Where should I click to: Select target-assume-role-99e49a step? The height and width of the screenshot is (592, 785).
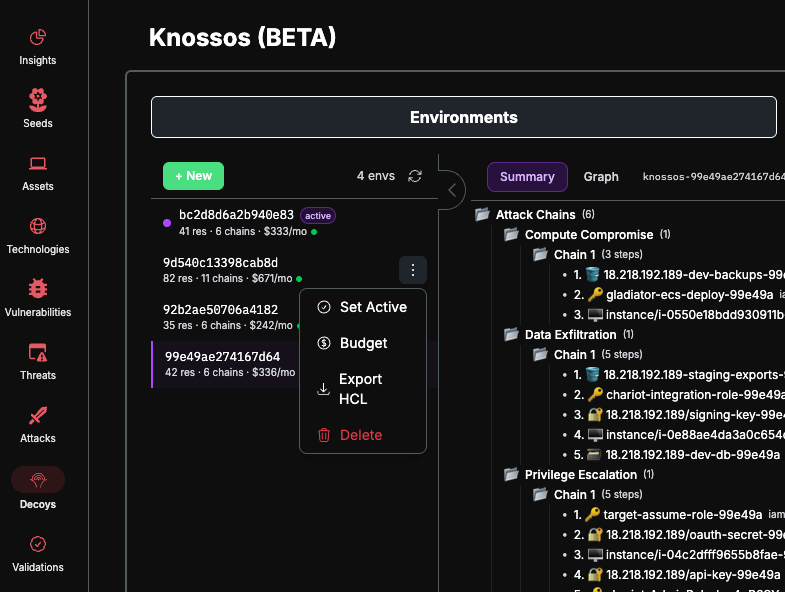(x=679, y=514)
